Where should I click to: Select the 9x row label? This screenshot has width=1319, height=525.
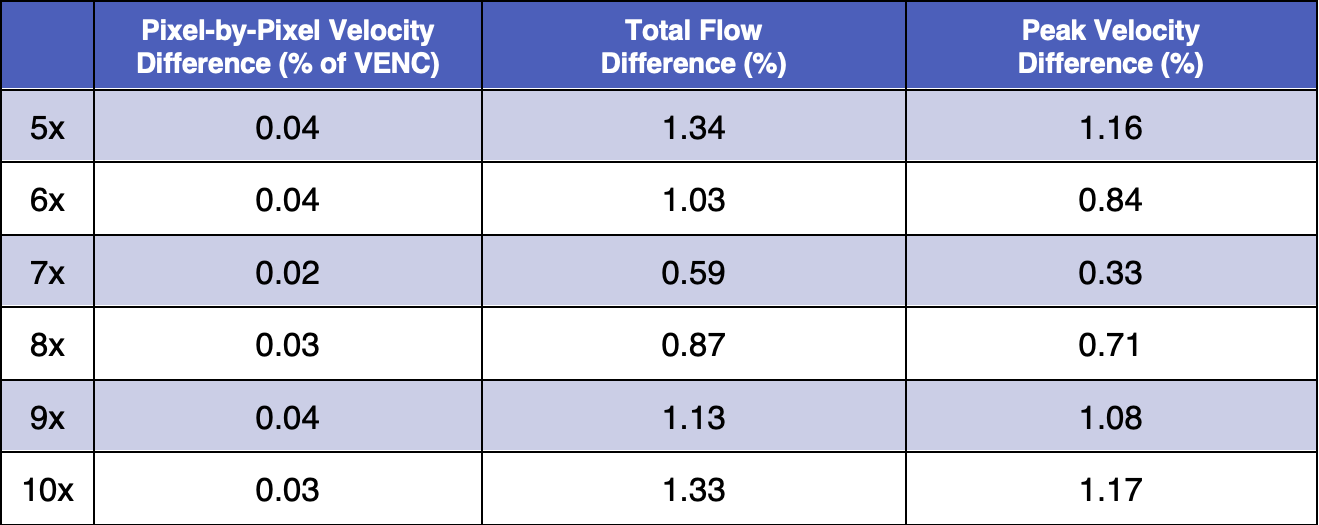click(47, 417)
